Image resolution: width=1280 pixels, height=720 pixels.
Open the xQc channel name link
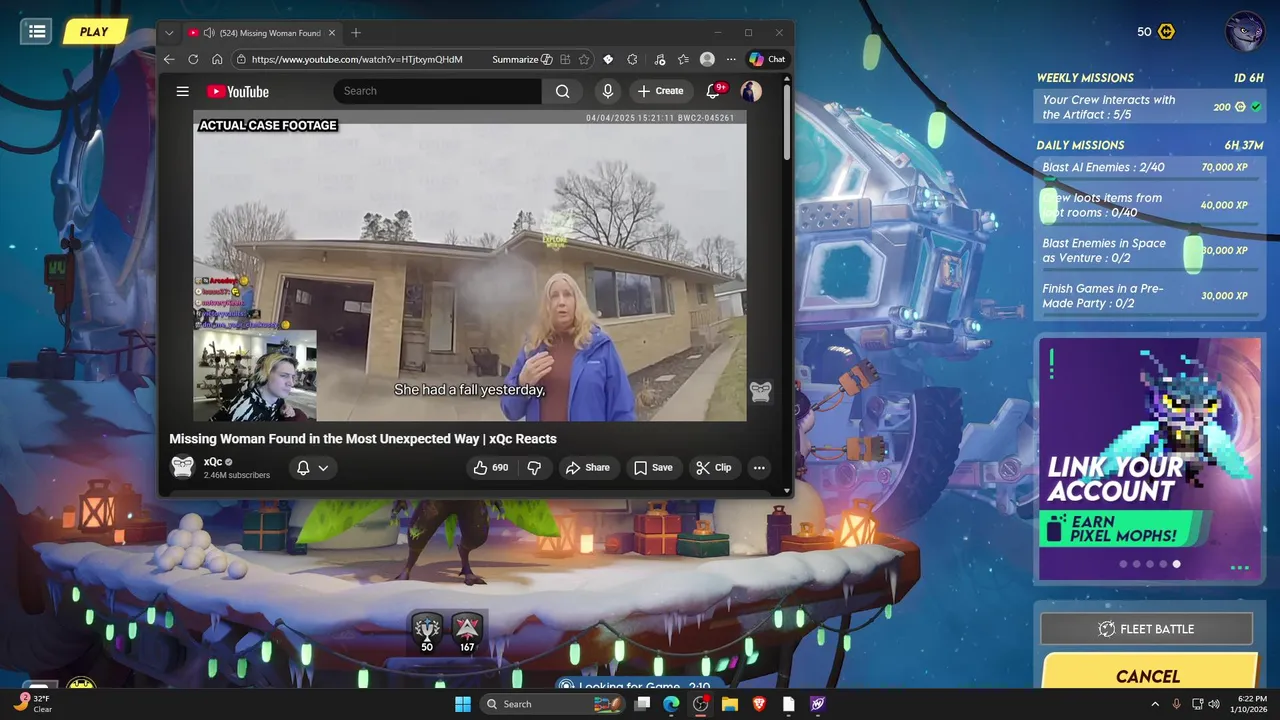pos(213,462)
